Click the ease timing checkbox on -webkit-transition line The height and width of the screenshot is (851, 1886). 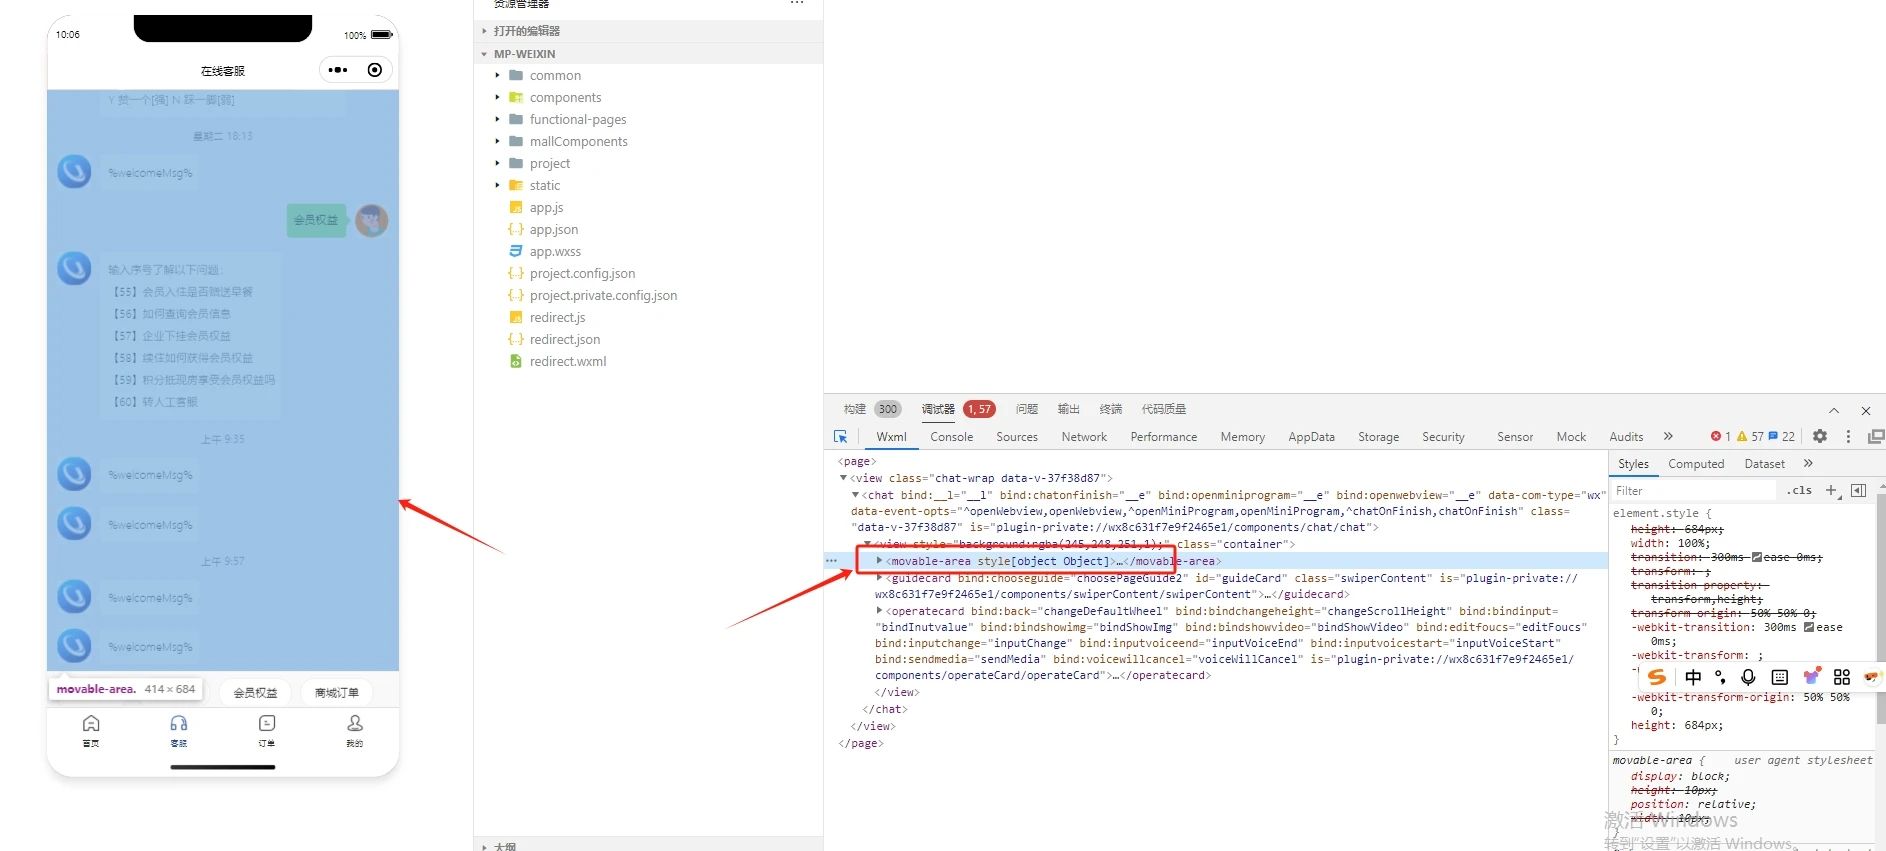coord(1809,627)
